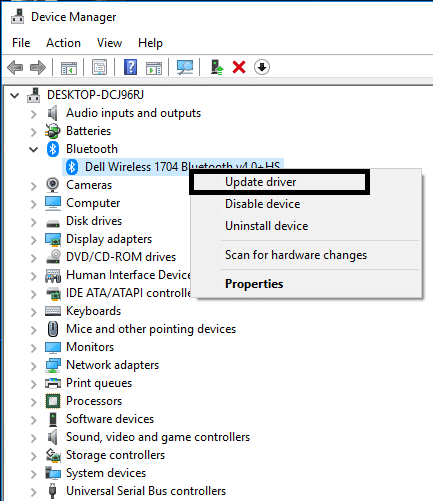433x501 pixels.
Task: Select the Sound, video and game controllers label
Action: coord(158,437)
